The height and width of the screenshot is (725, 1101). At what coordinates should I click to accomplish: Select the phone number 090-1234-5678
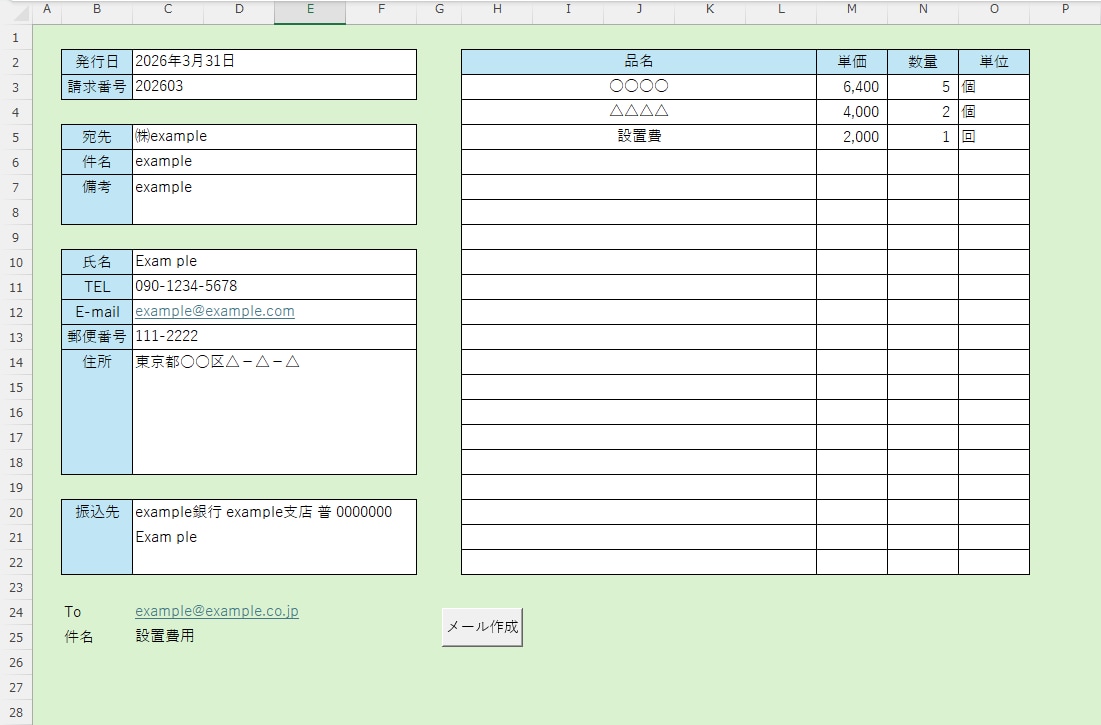pyautogui.click(x=275, y=287)
